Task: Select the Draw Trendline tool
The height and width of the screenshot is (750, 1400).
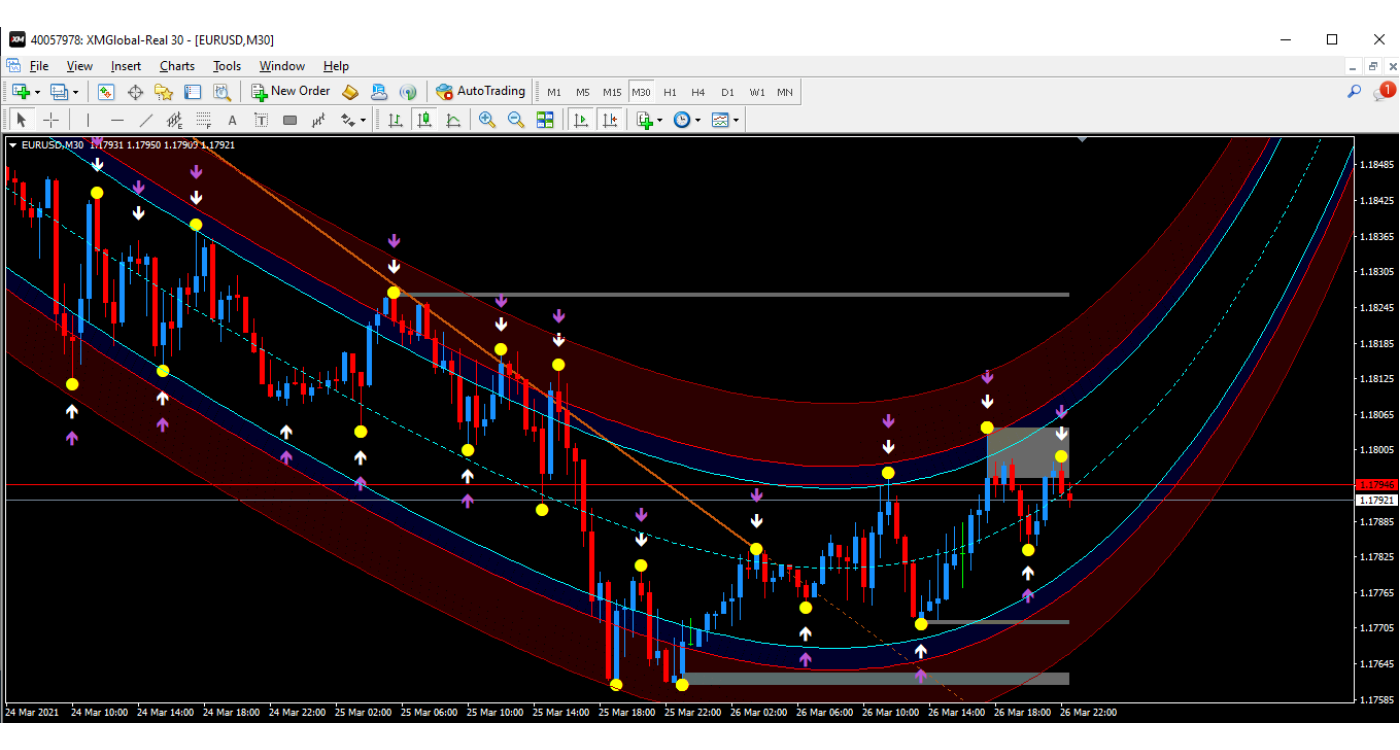Action: coord(146,120)
